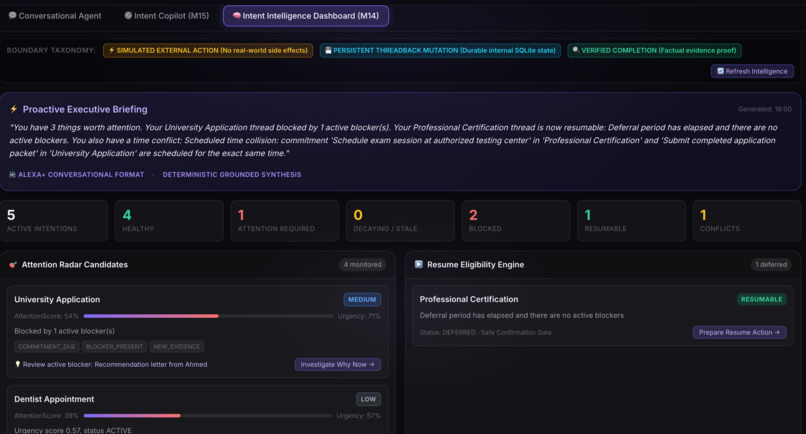Click the Blocked by 1 active blocker(s) text

coord(64,331)
